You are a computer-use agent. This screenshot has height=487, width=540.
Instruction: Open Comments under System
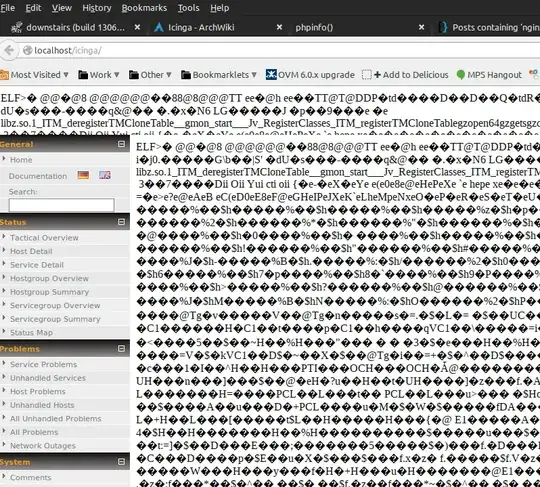[x=31, y=477]
